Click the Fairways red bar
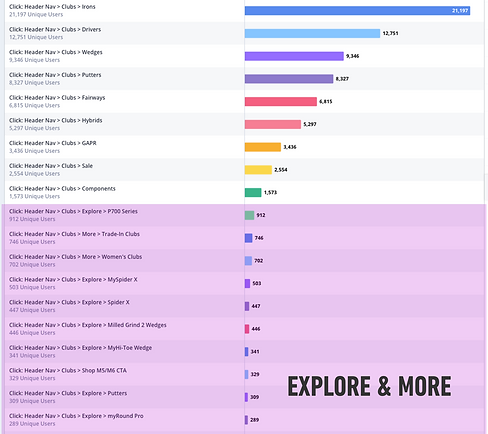Viewport: 488px width, 434px height. [x=281, y=101]
